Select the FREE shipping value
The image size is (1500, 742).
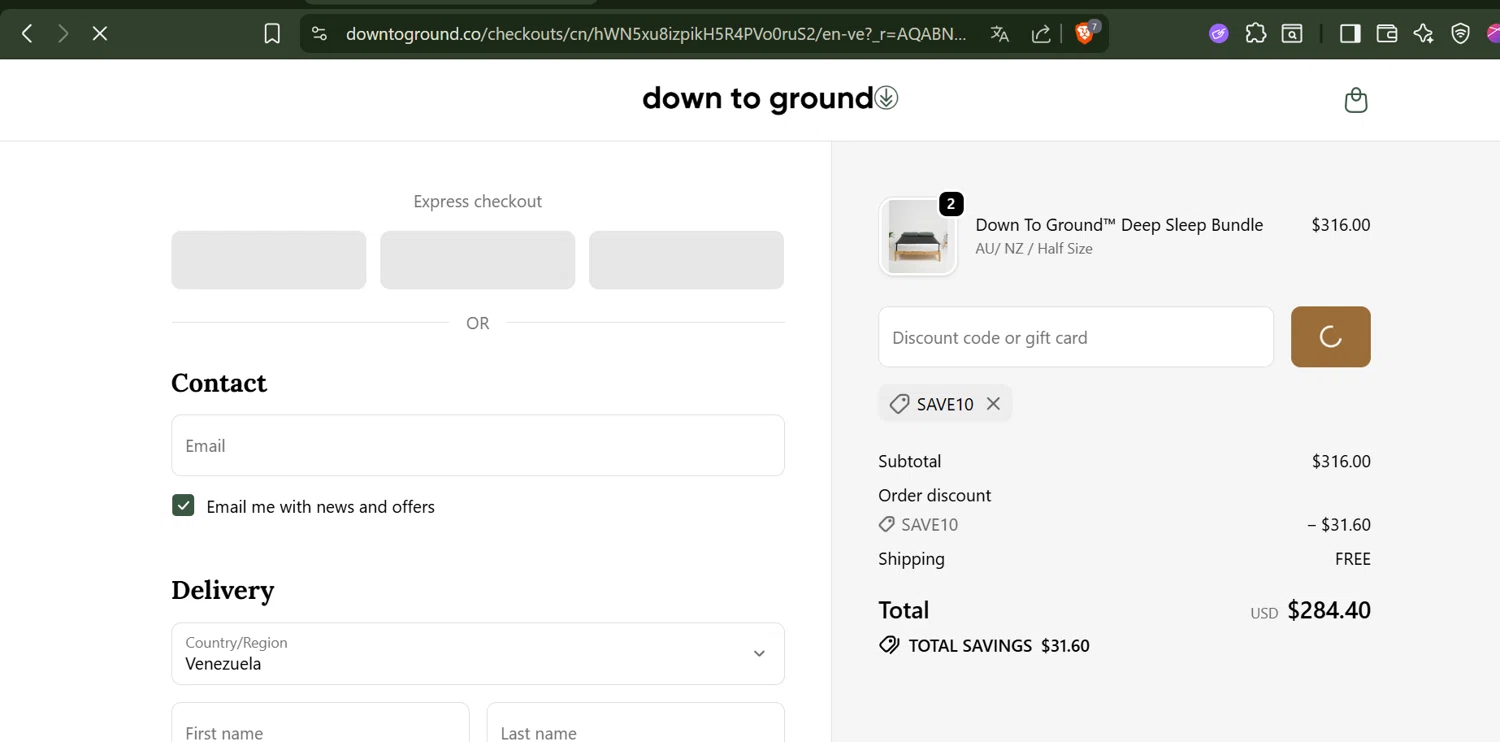pyautogui.click(x=1353, y=559)
